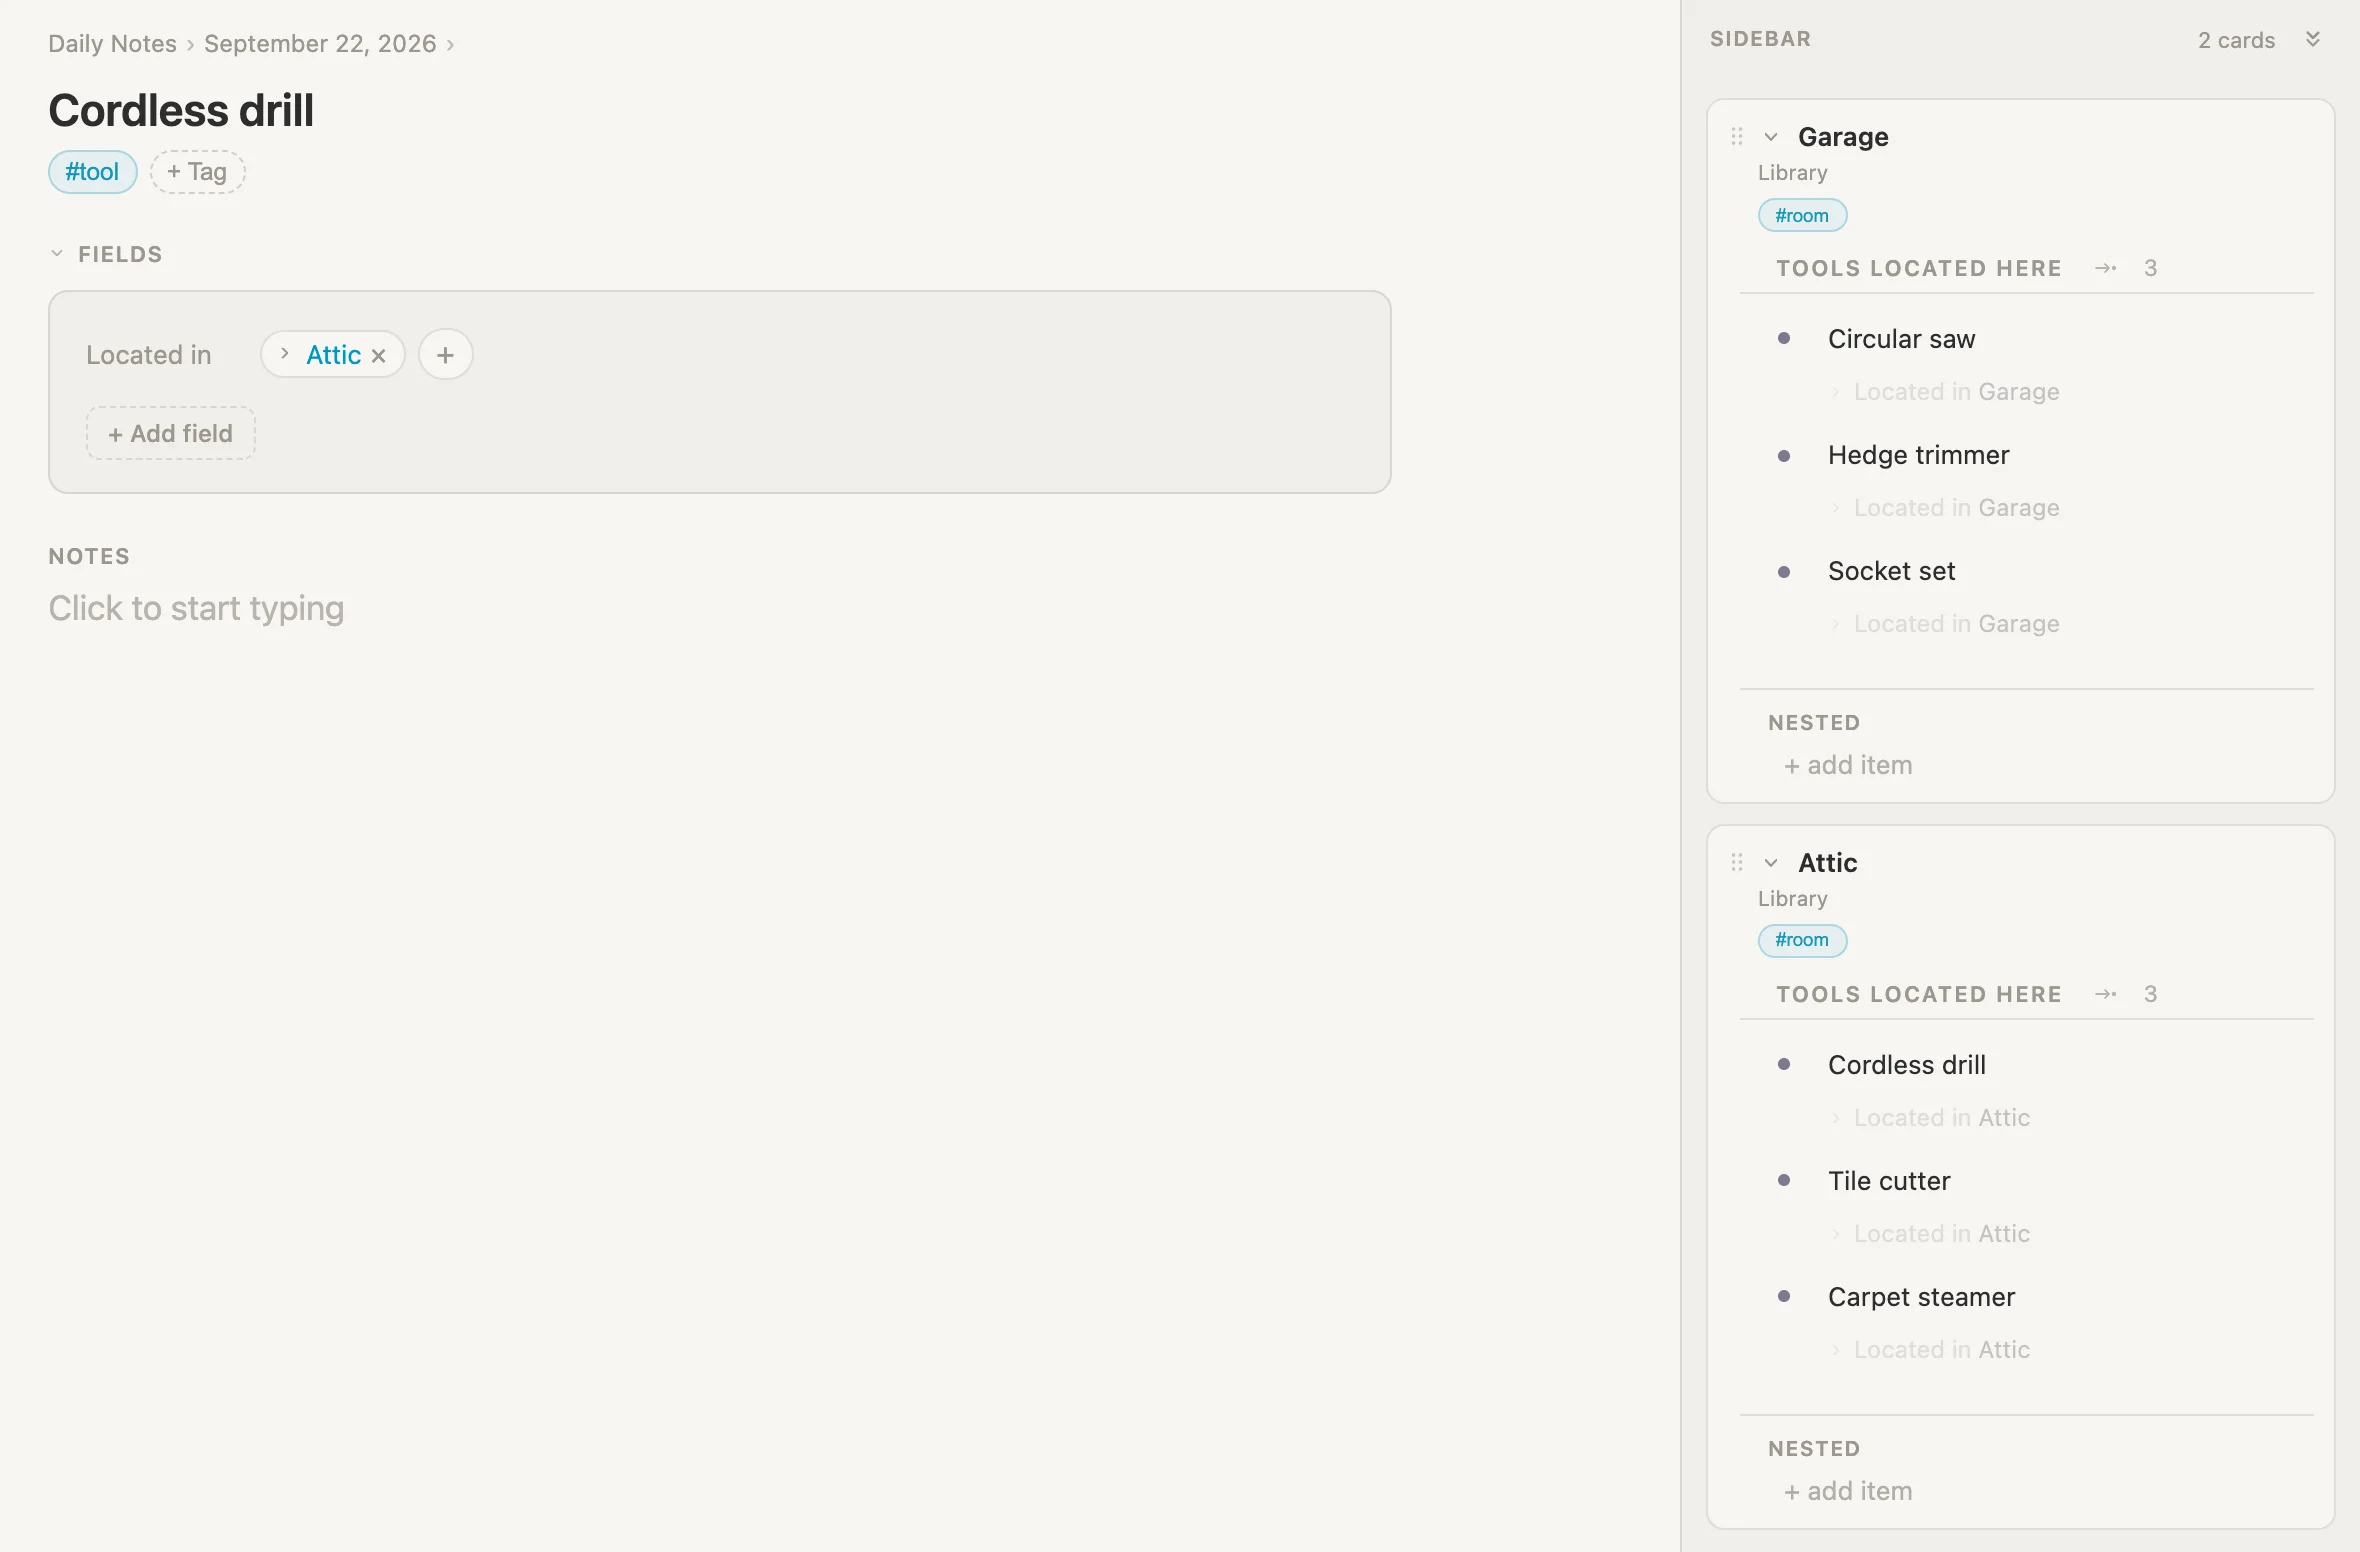Open the #tool tag

92,172
